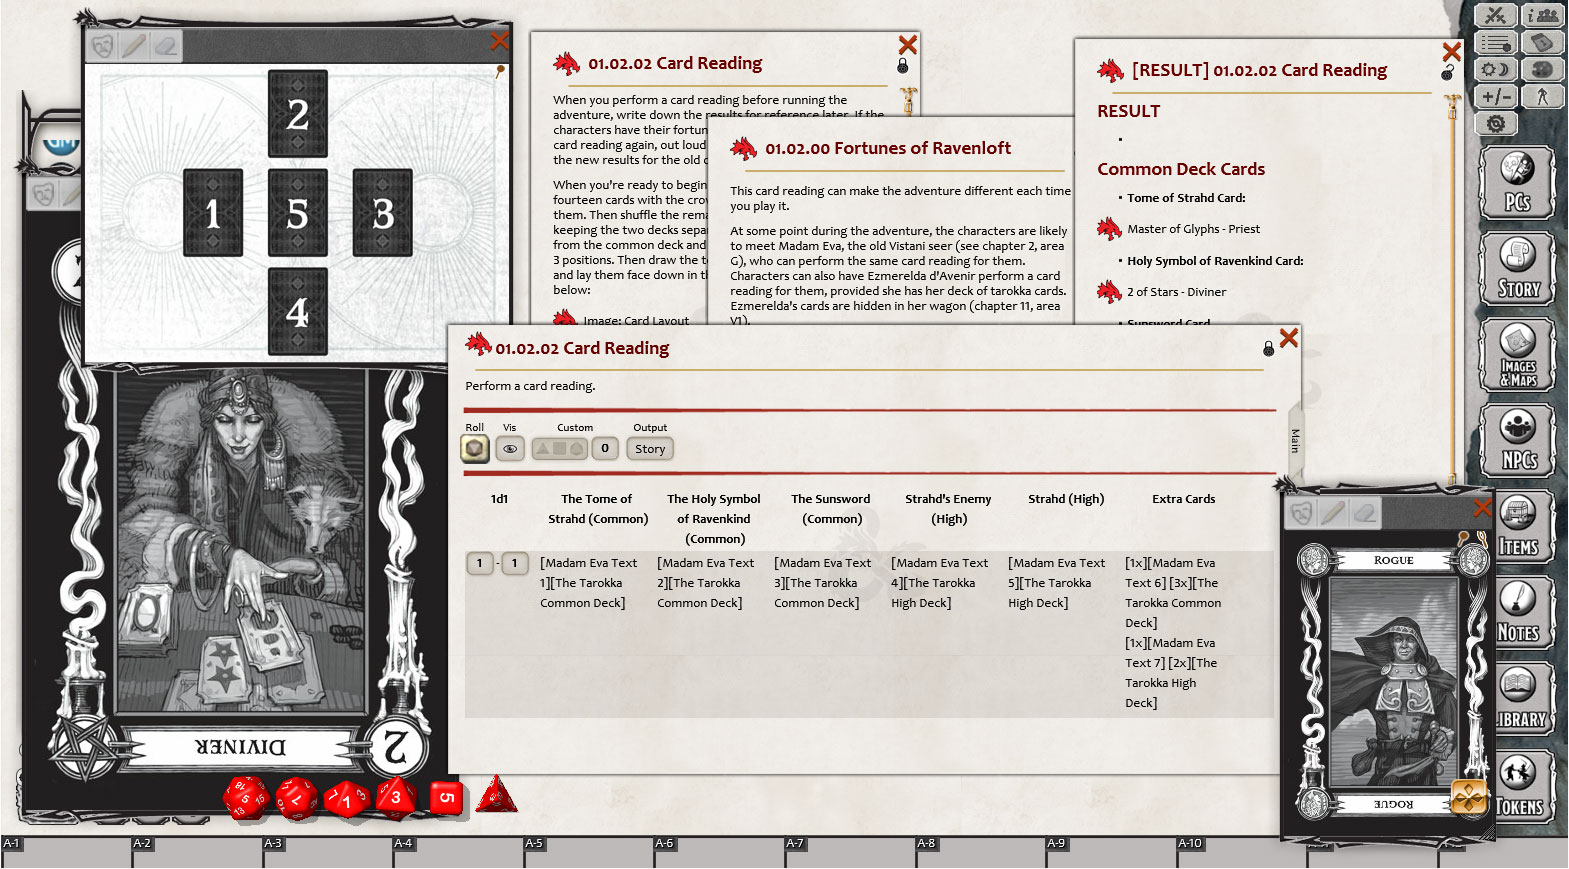Open the Combat Tracker with crossed swords
The image size is (1569, 869).
click(x=1496, y=15)
